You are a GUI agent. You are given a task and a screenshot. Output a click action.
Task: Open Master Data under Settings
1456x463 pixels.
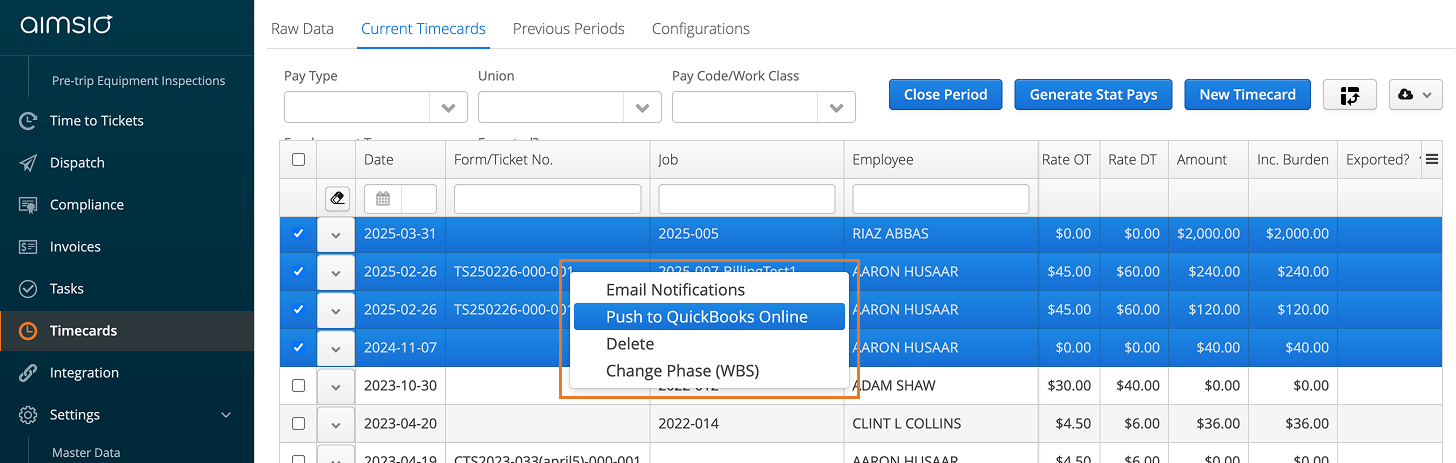pyautogui.click(x=86, y=453)
